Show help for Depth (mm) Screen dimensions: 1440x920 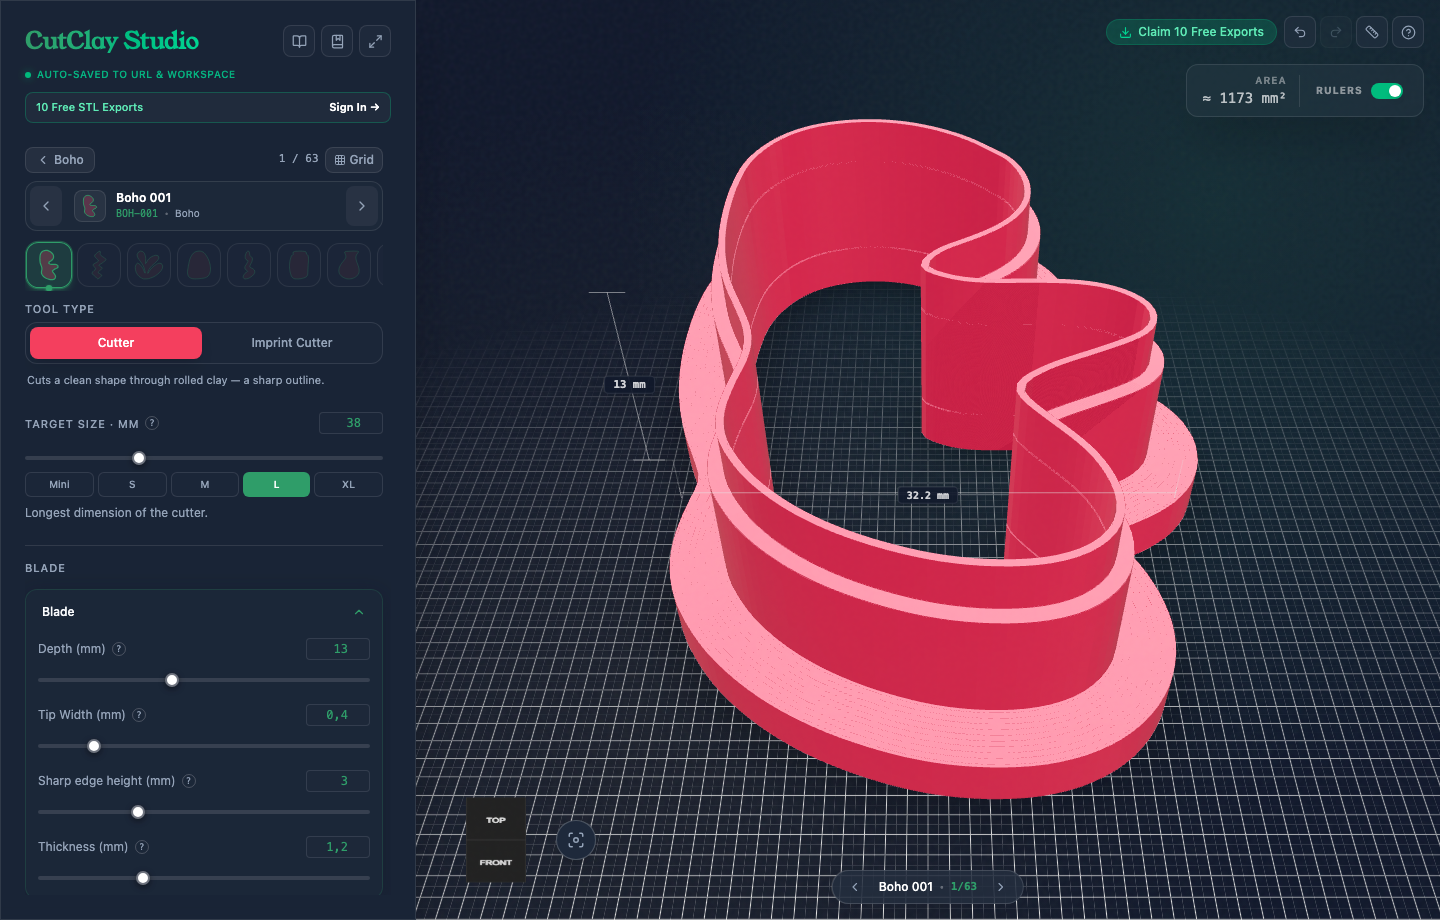pos(119,649)
